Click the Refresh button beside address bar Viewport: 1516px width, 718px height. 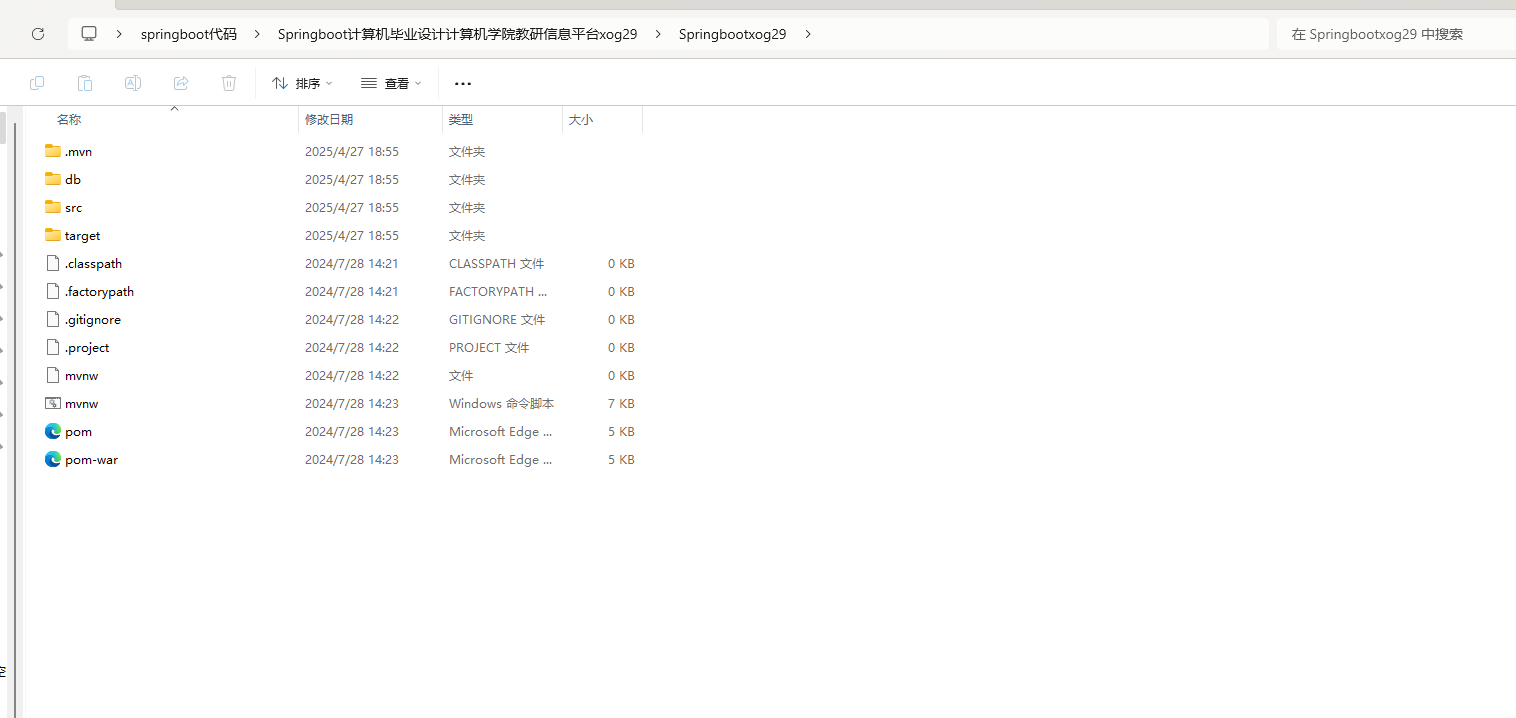[x=38, y=34]
